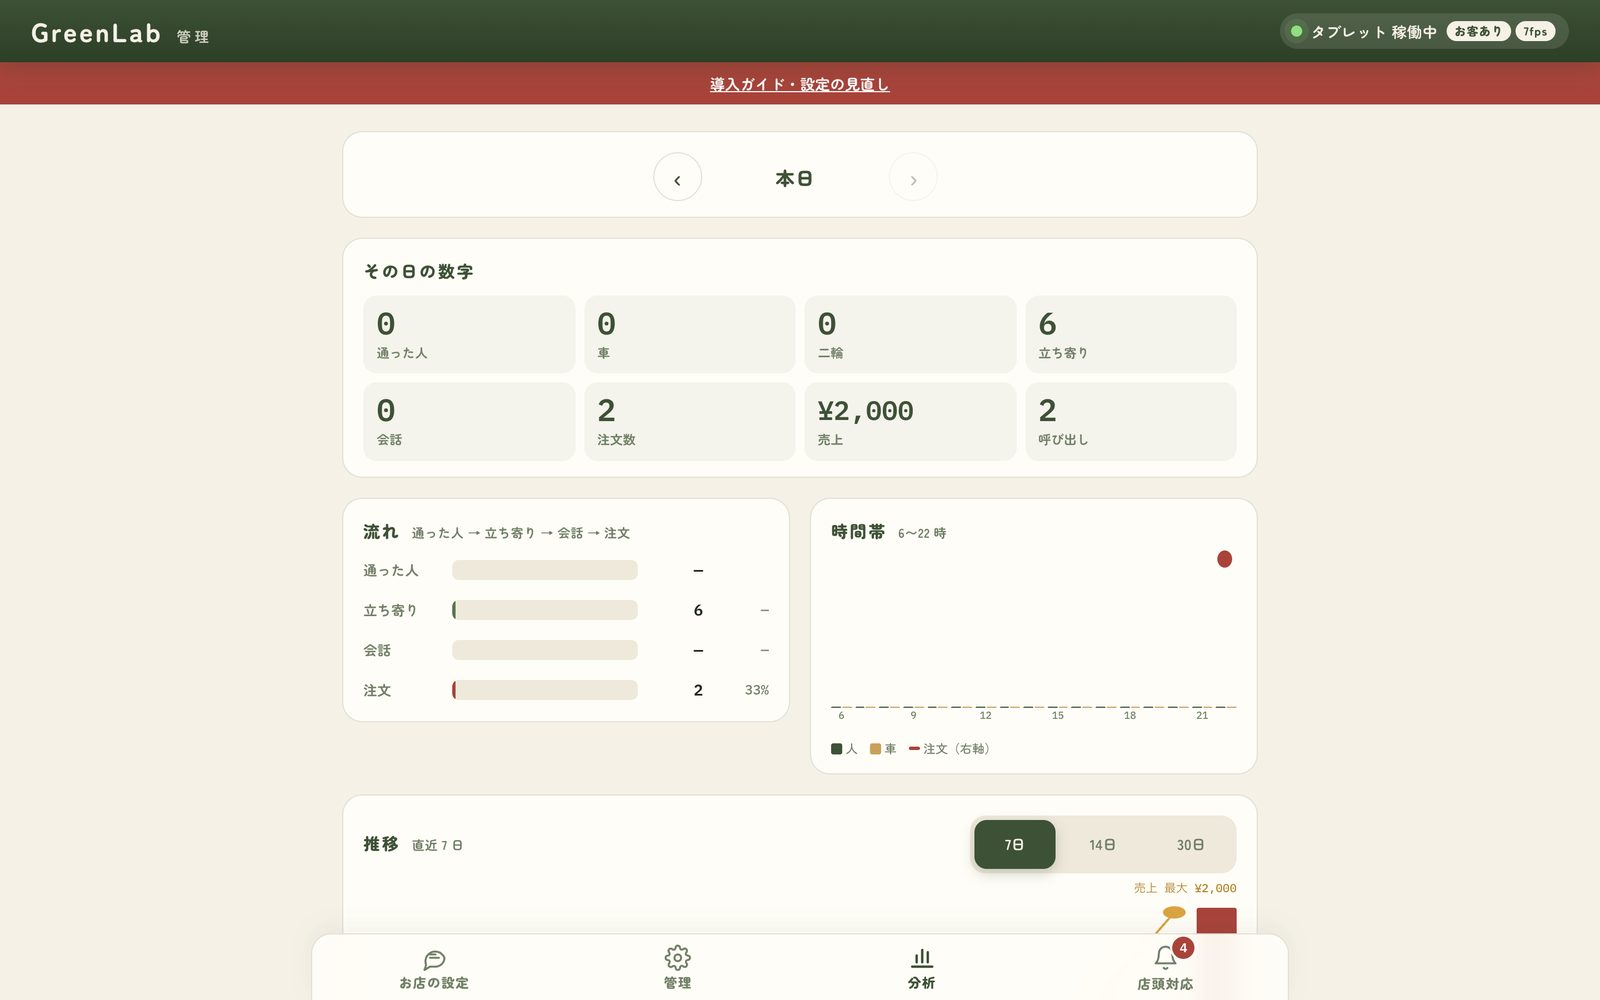Open the 呼び出し stat card

click(x=1131, y=421)
